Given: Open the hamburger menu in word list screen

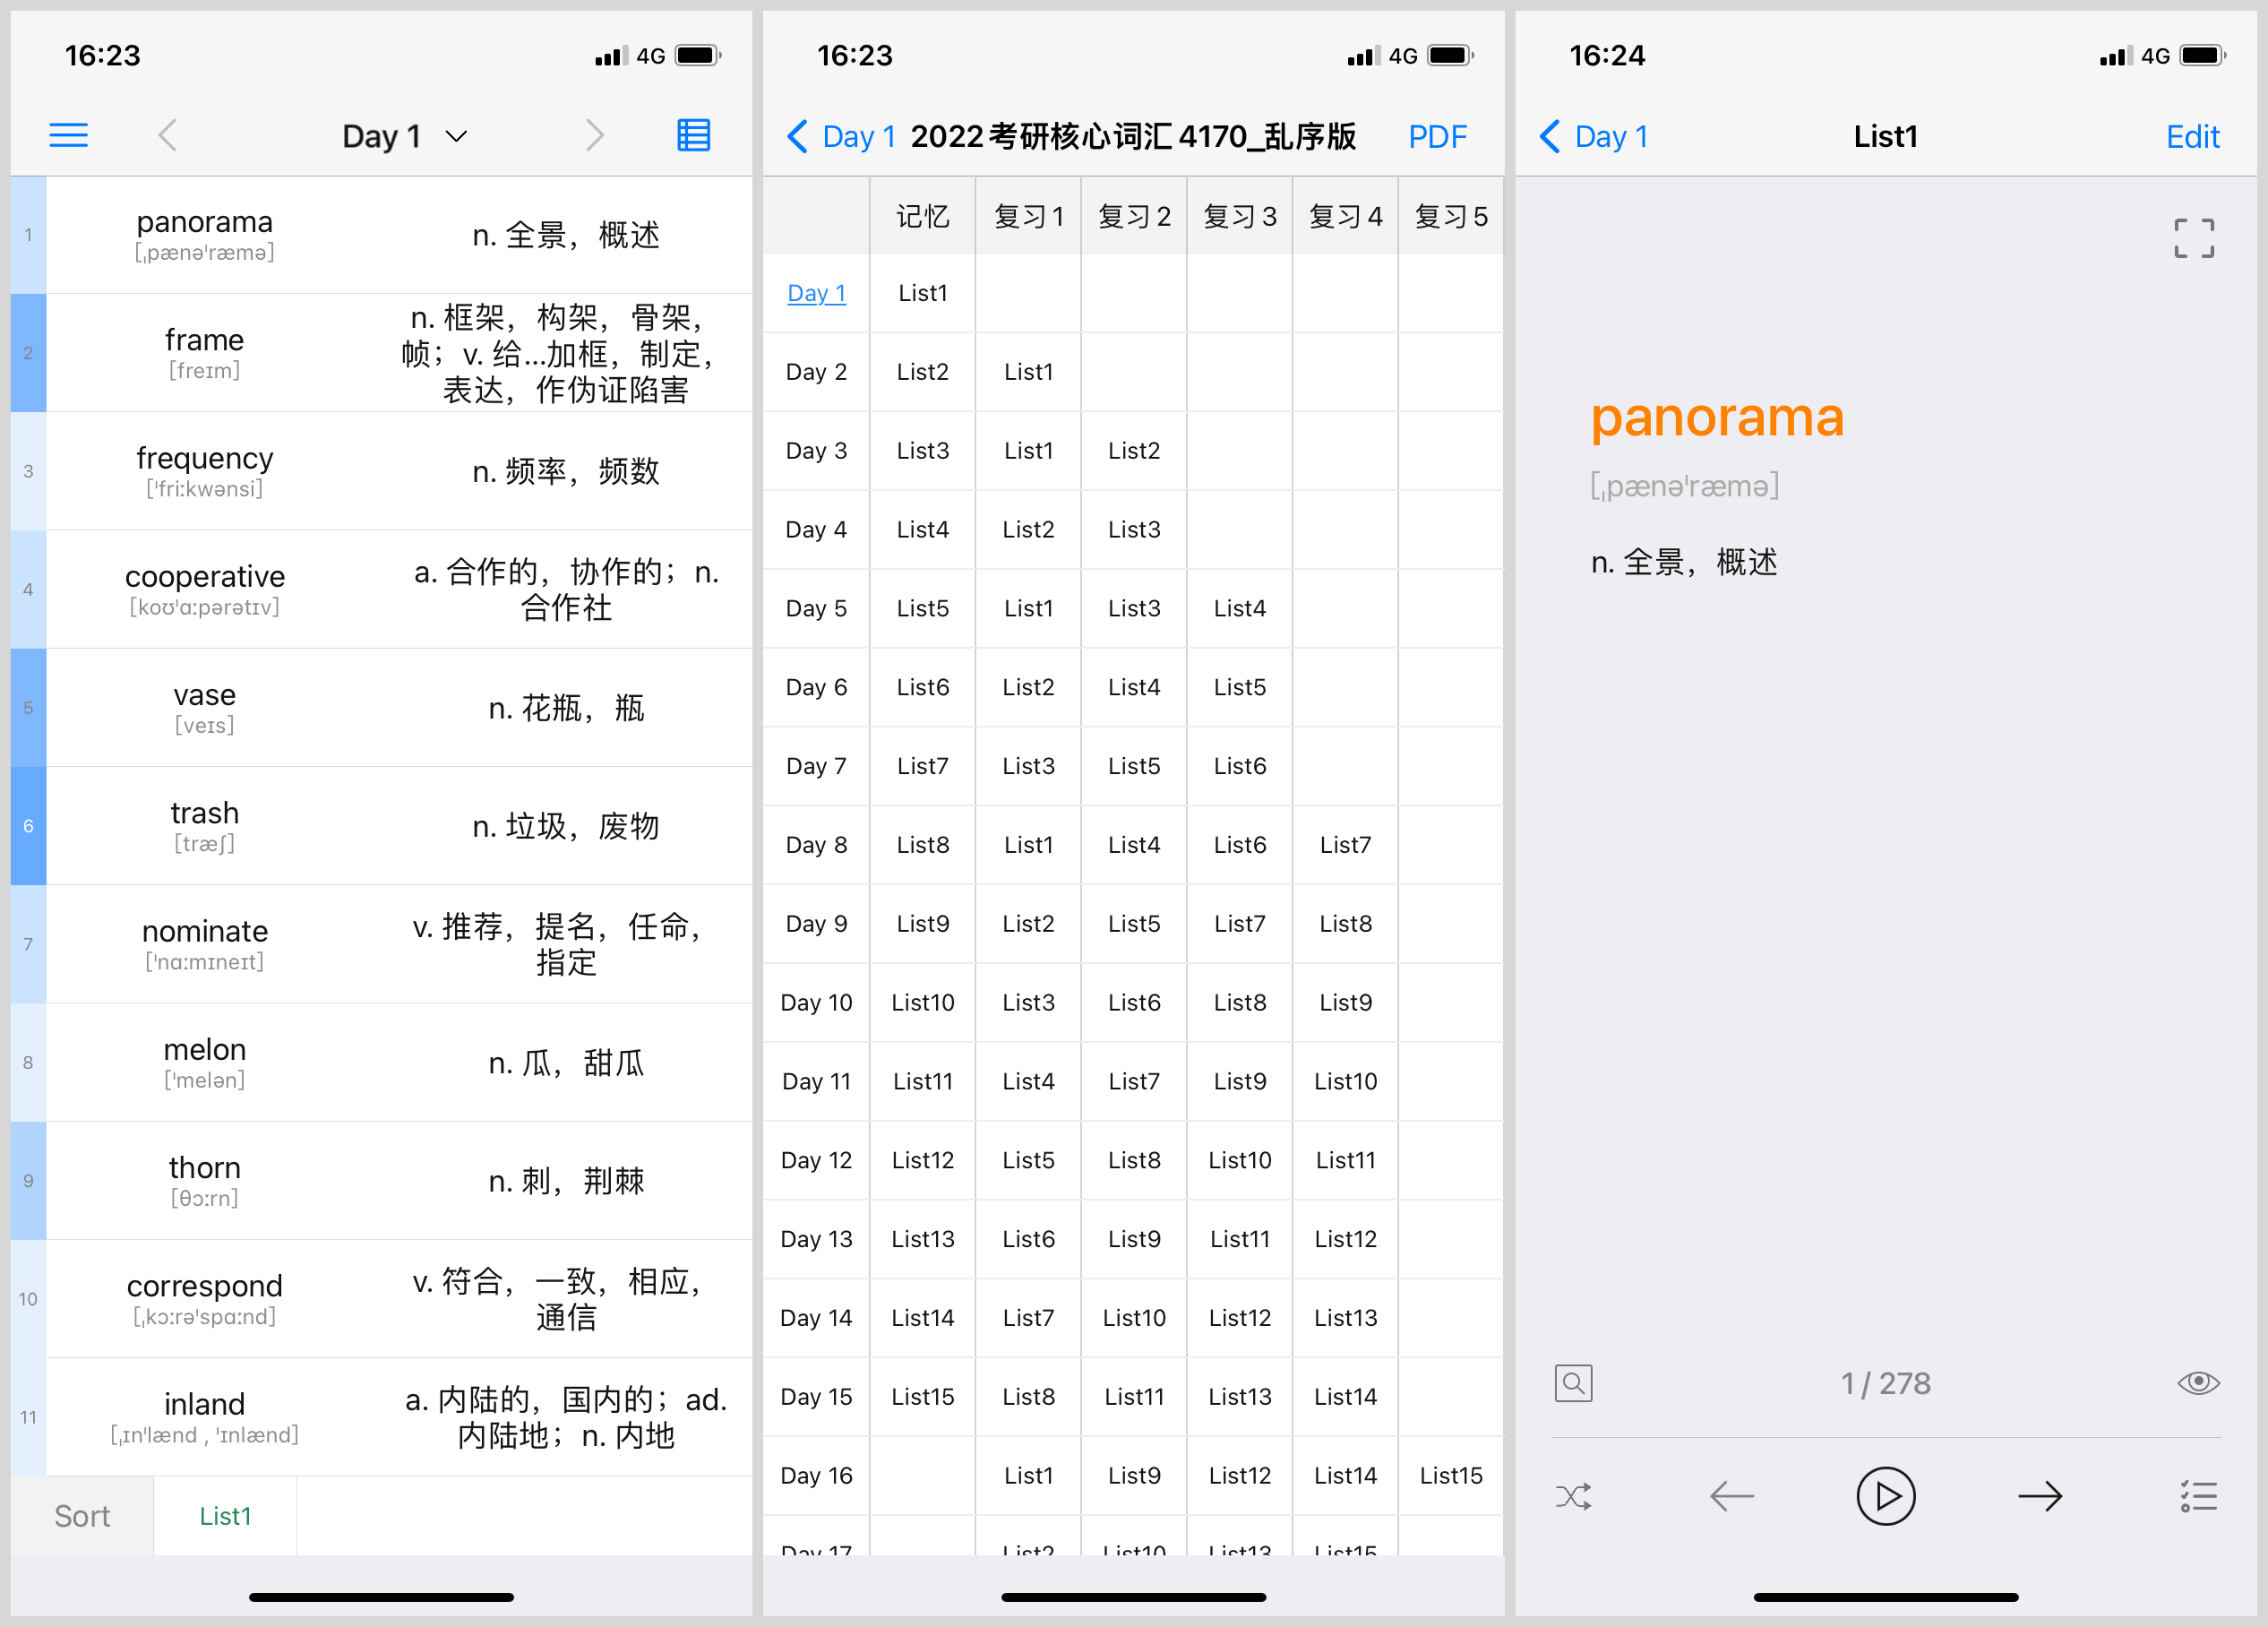Looking at the screenshot, I should [x=68, y=135].
